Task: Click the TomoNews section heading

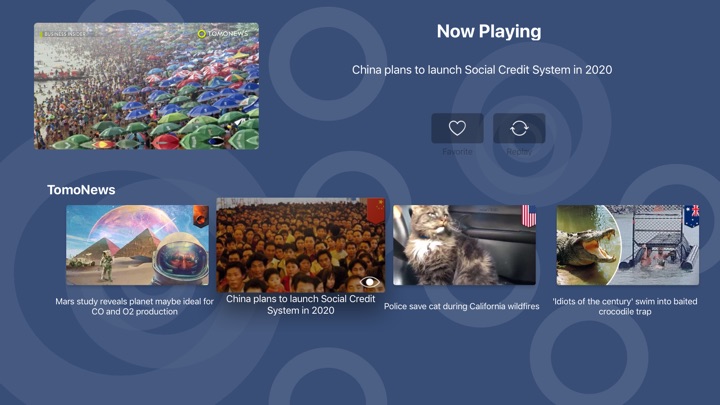Action: (81, 190)
